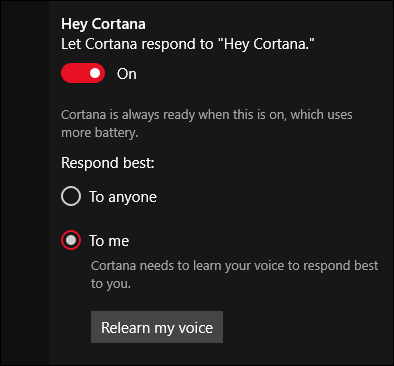Click the "Hey Cortana" bold heading
This screenshot has height=366, width=394.
point(103,24)
